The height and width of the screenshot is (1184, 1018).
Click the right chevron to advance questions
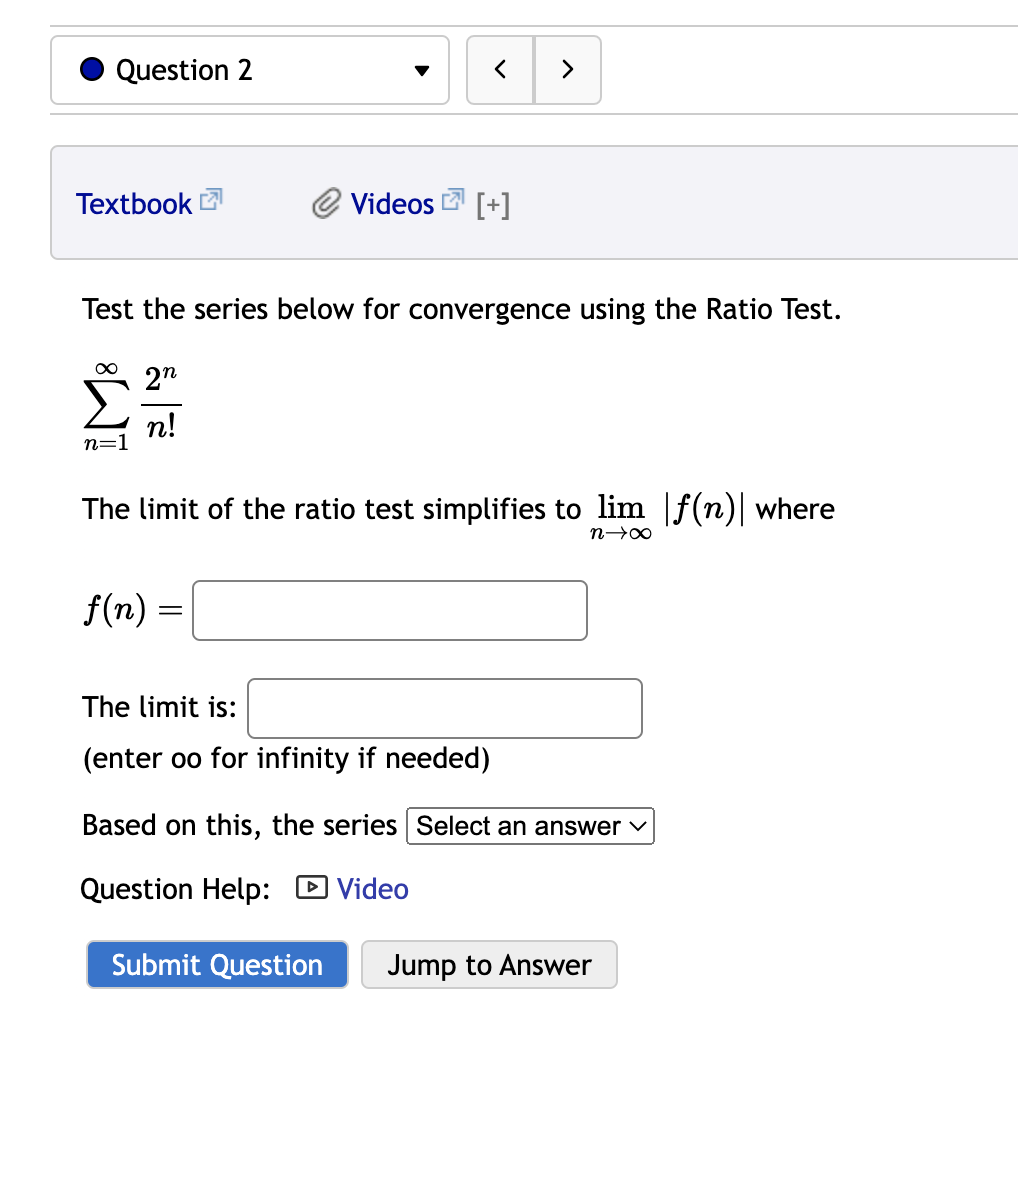click(x=567, y=70)
